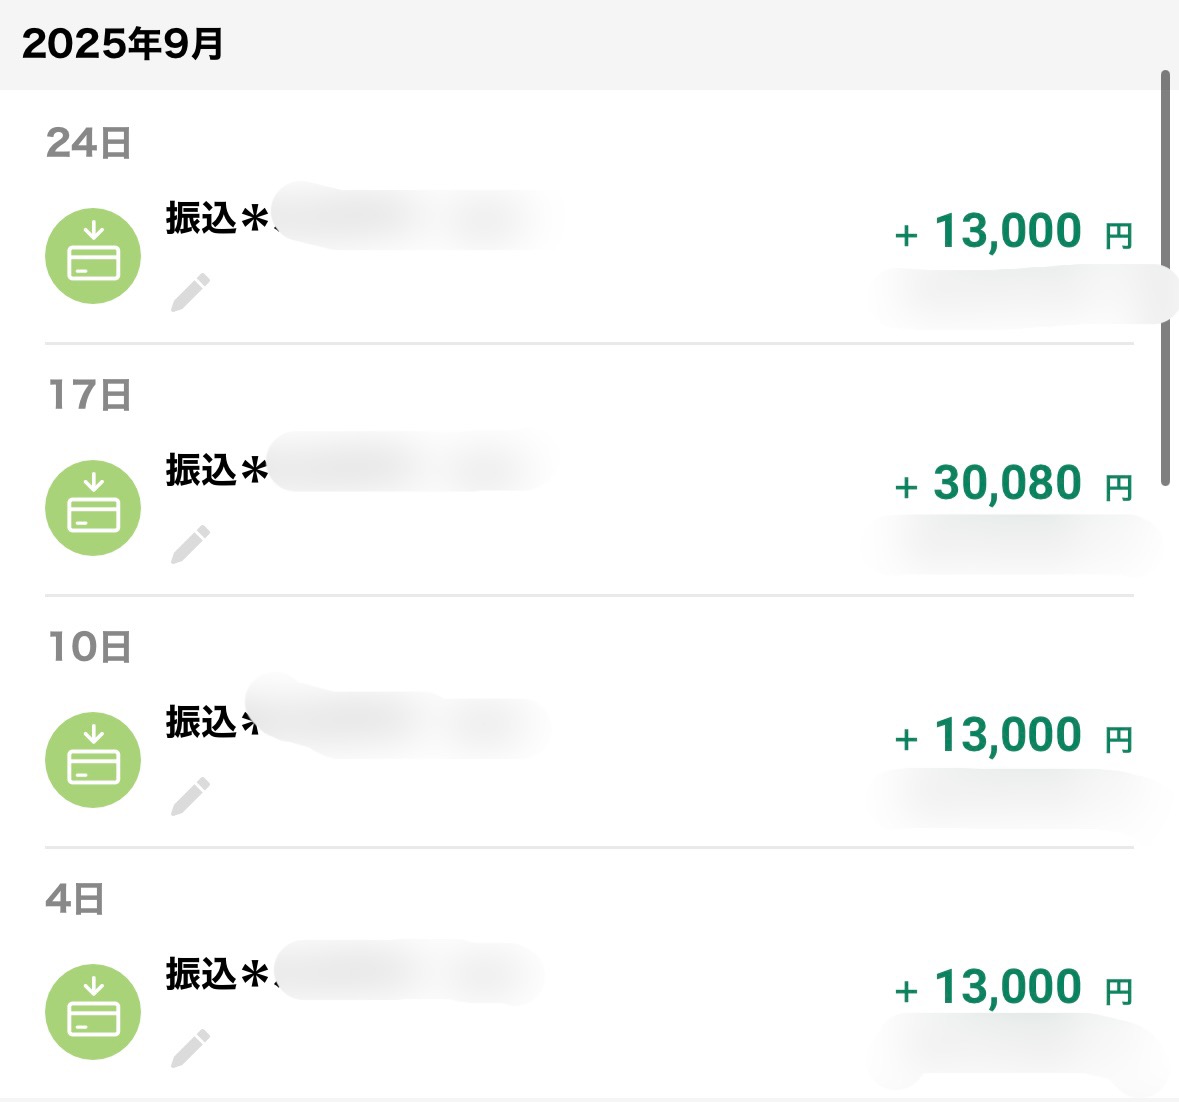Edit memo with pencil icon on 24日 entry
Viewport: 1179px width, 1102px height.
click(190, 293)
